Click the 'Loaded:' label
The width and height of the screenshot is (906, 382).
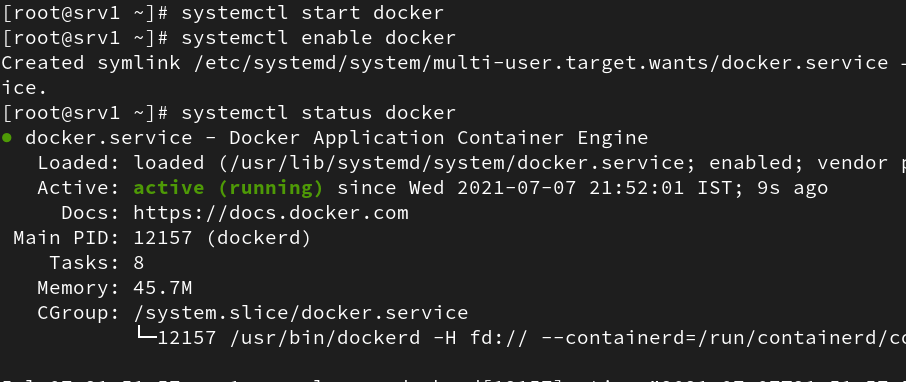click(79, 163)
